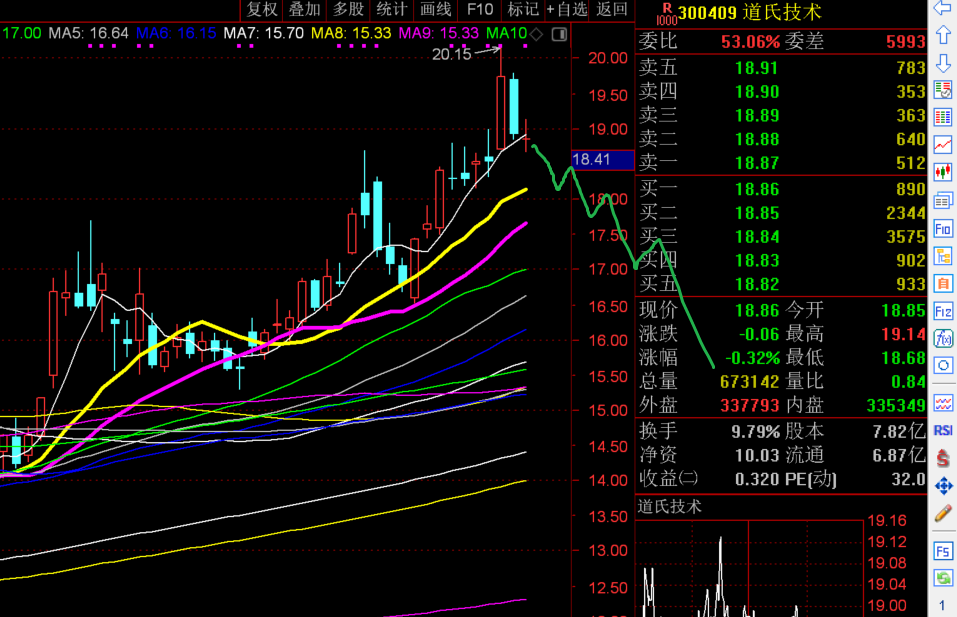The height and width of the screenshot is (617, 957).
Task: Click the back arrow icon in sidebar
Action: coord(943,8)
